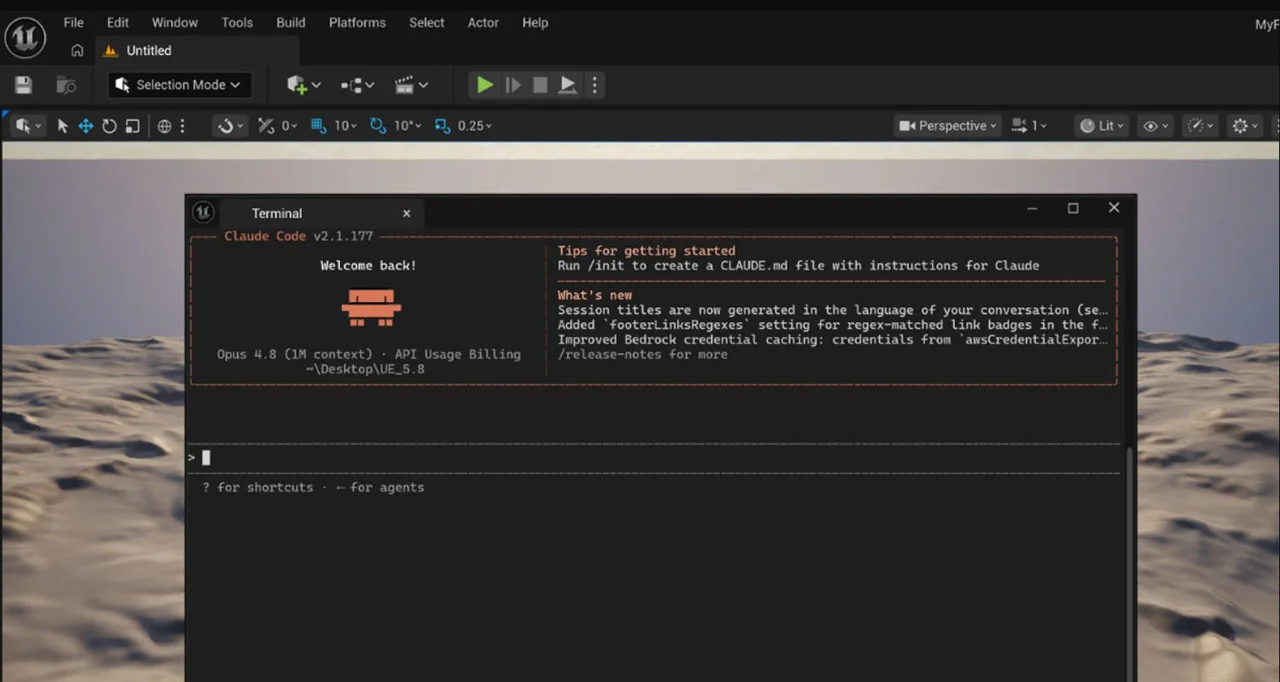The image size is (1280, 682).
Task: Open the Platforms menu
Action: (x=357, y=22)
